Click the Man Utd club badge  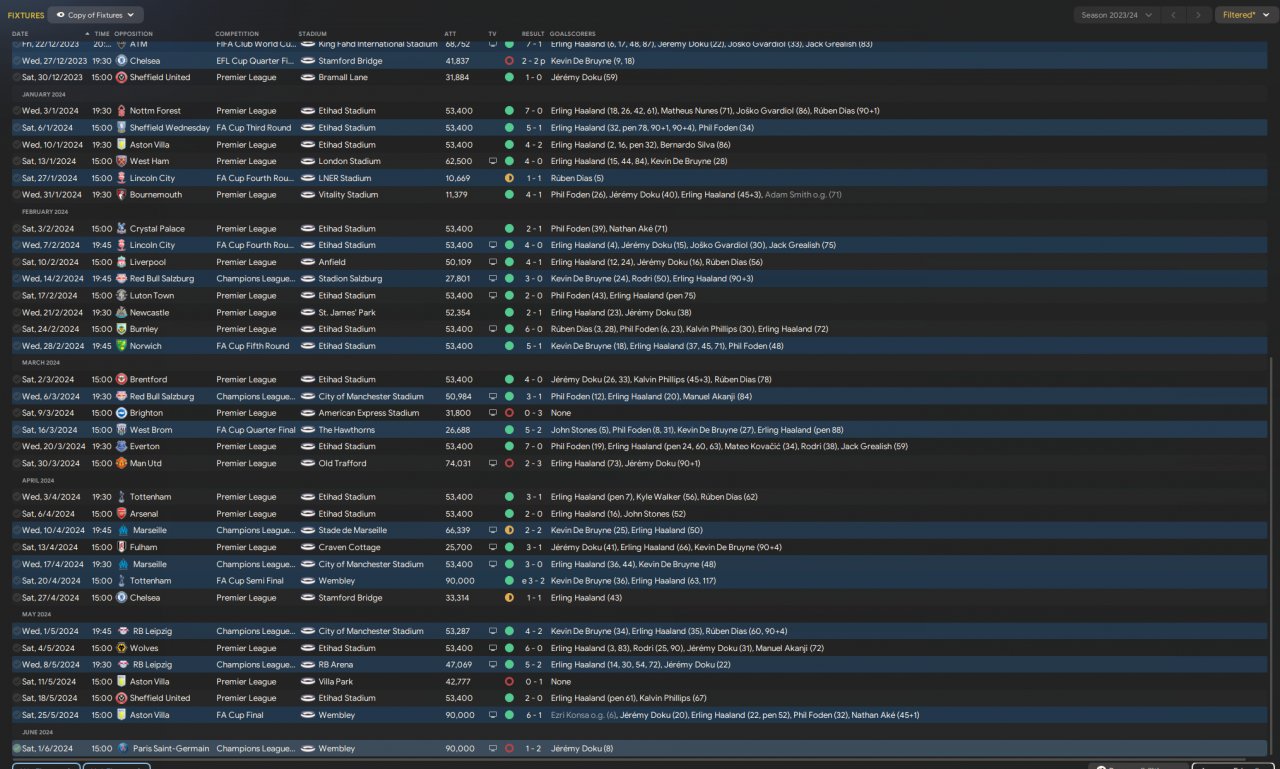[121, 463]
